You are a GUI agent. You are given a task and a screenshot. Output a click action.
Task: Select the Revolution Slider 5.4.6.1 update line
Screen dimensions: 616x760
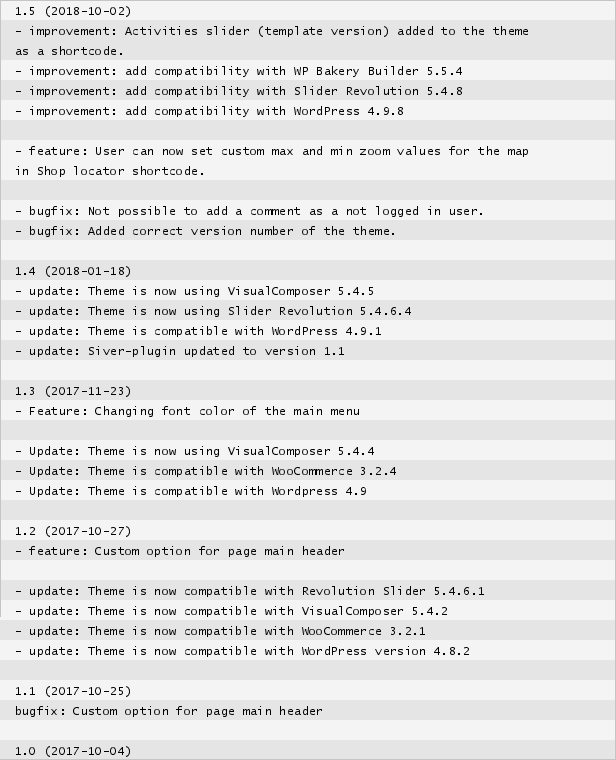(249, 591)
